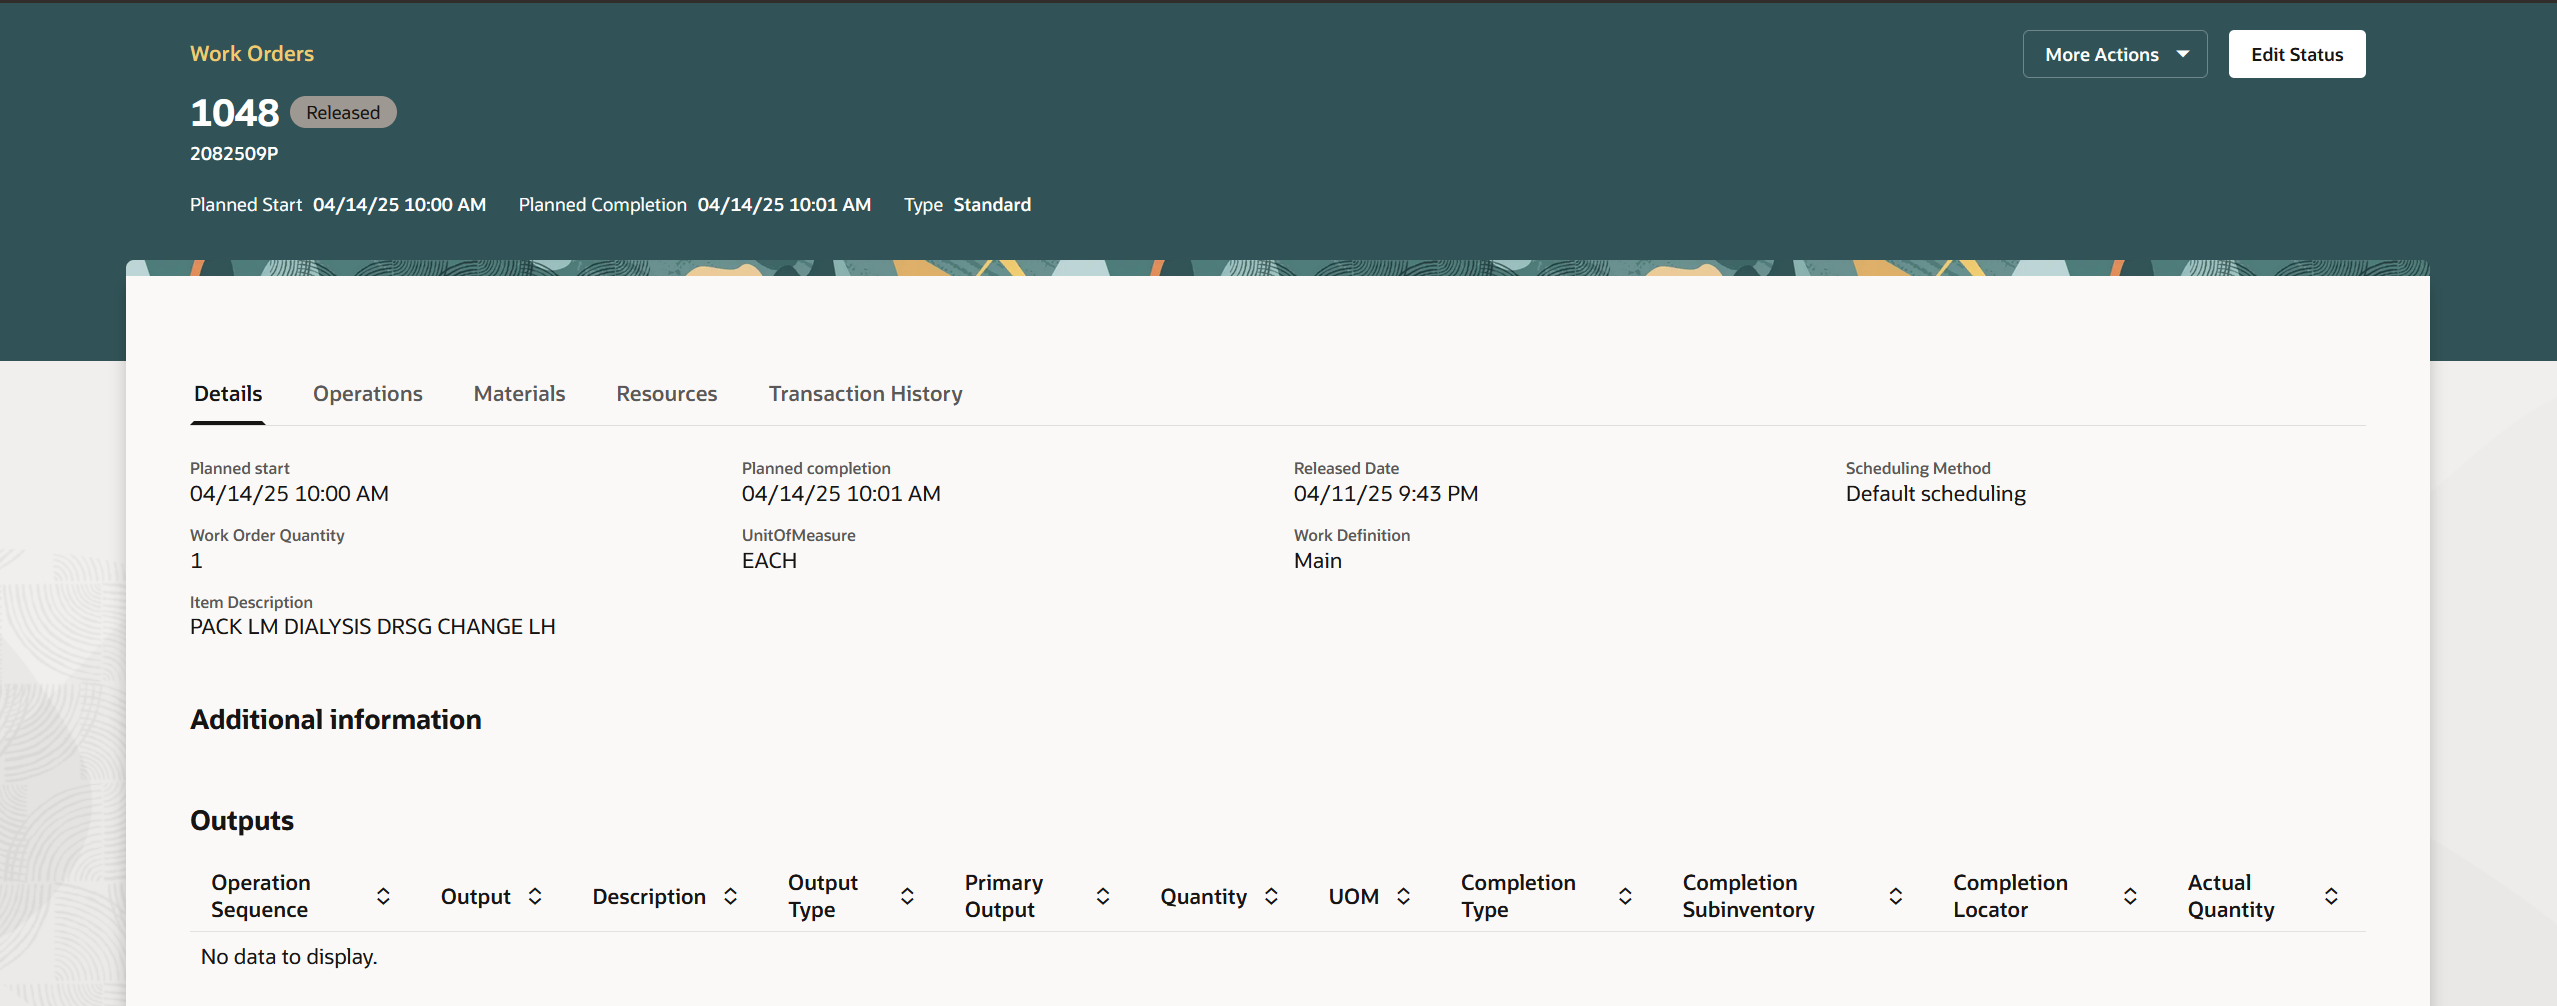Switch to the Materials tab

(519, 393)
